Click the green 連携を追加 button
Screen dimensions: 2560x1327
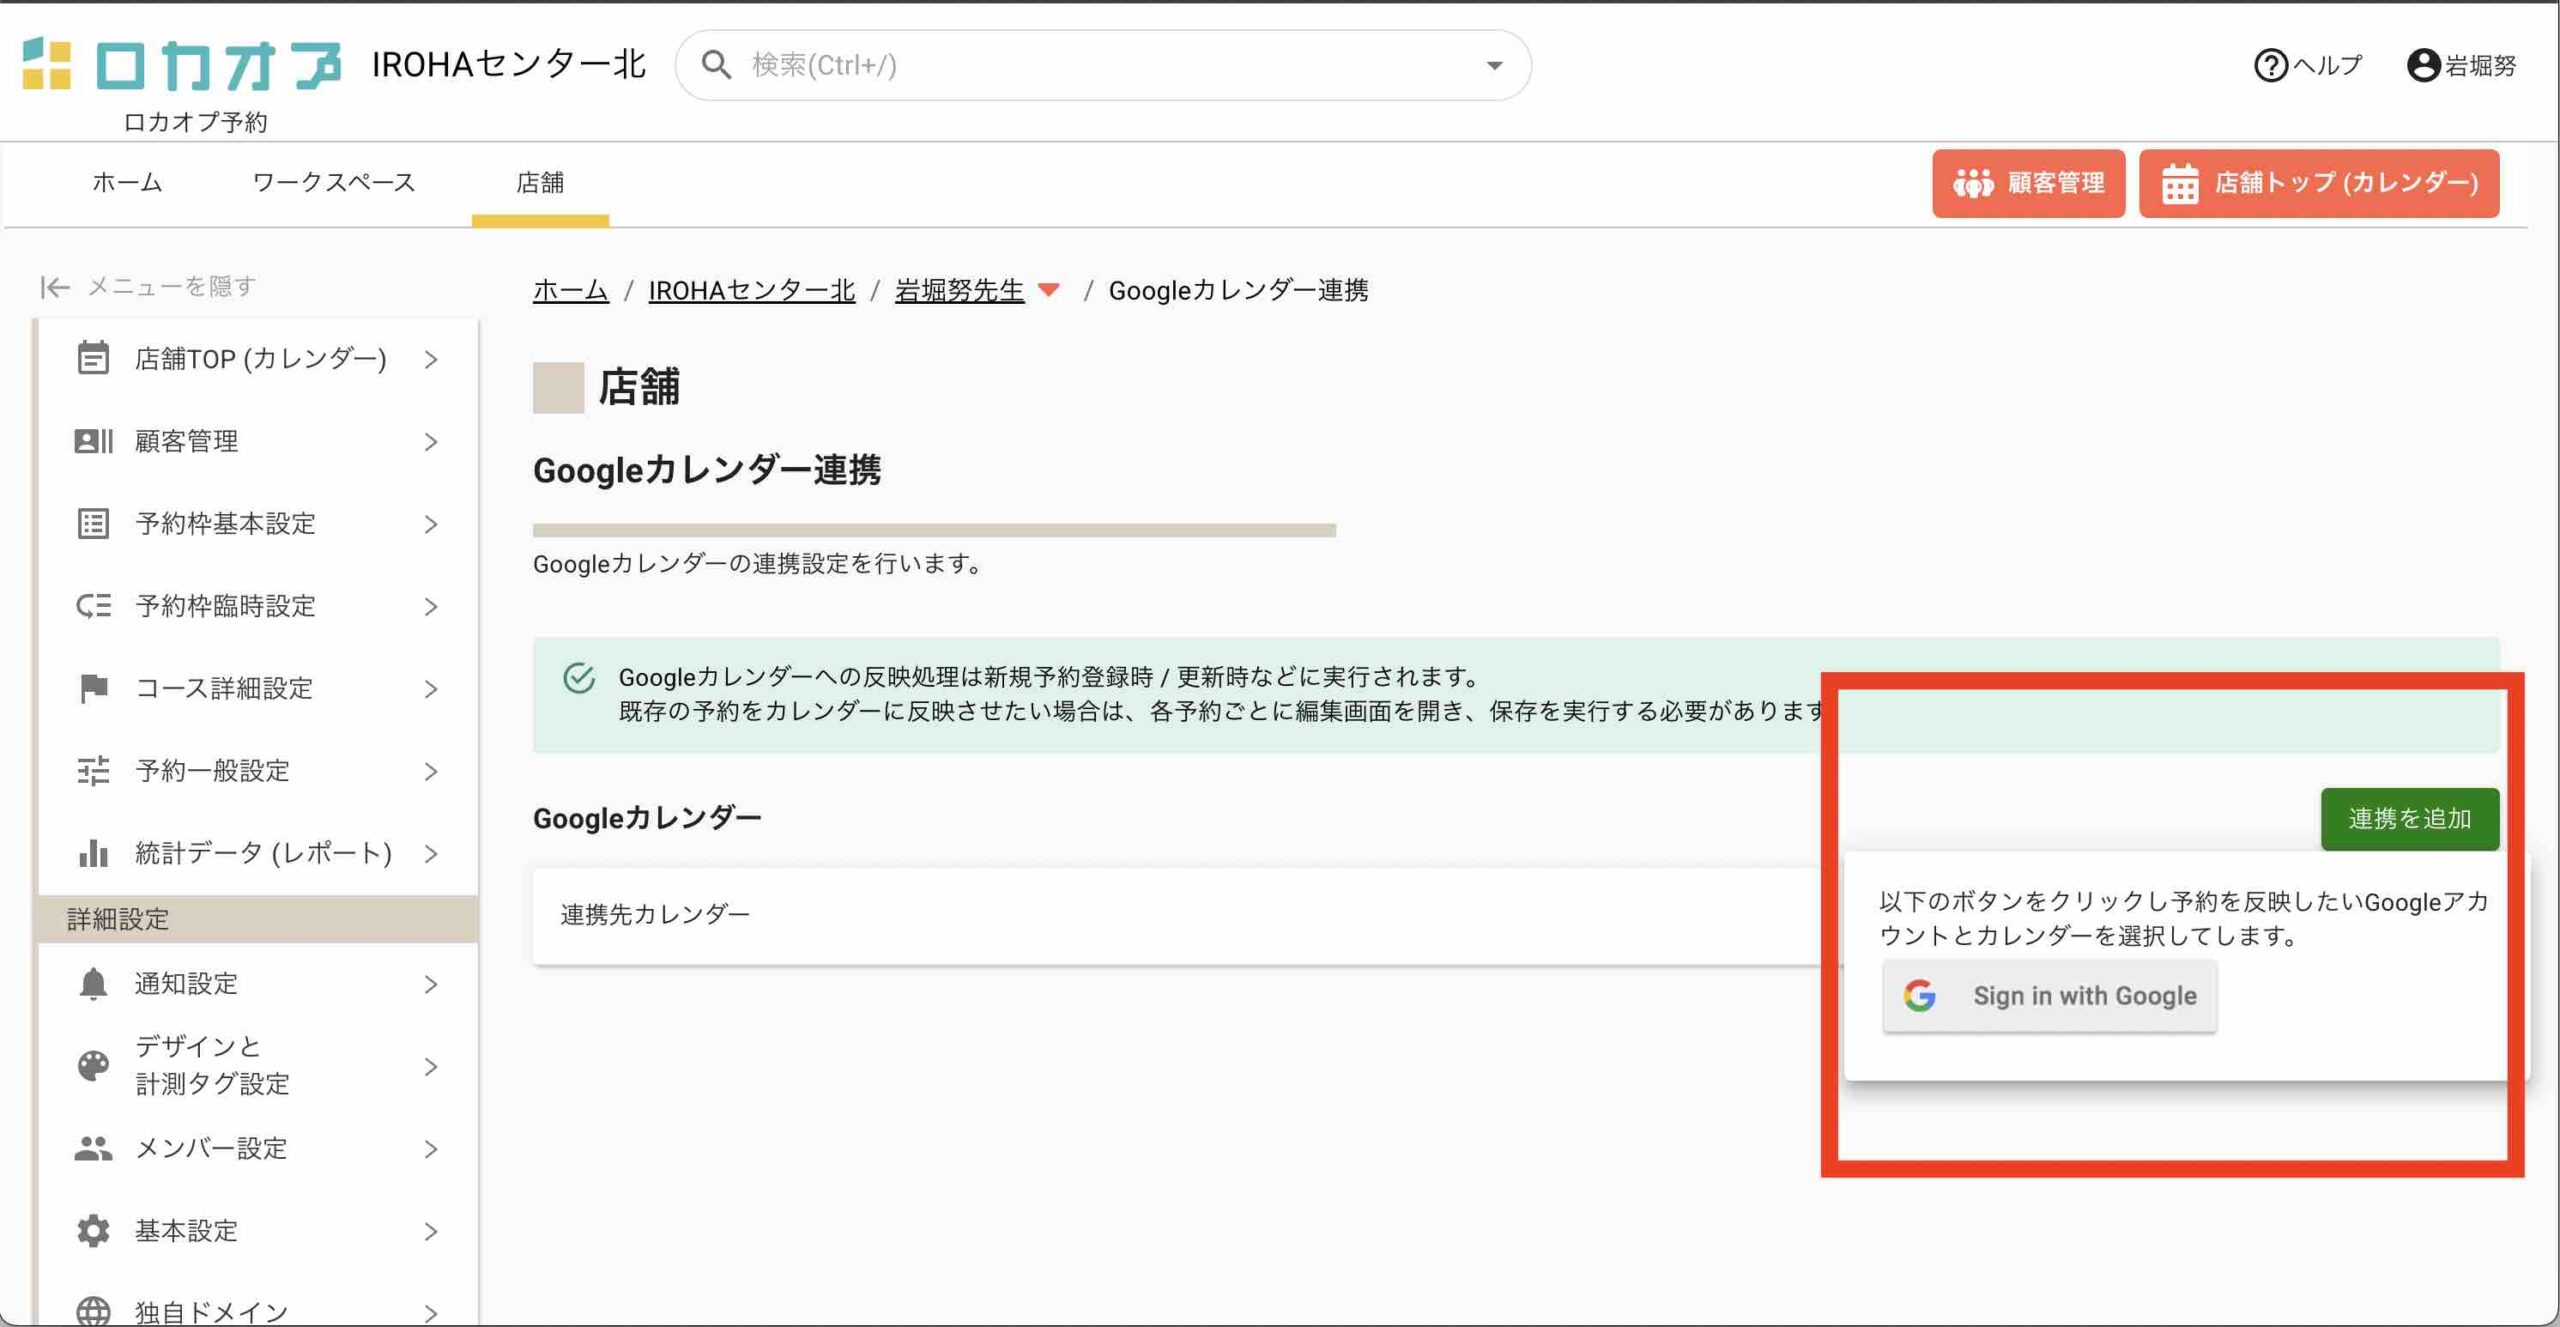click(2409, 819)
